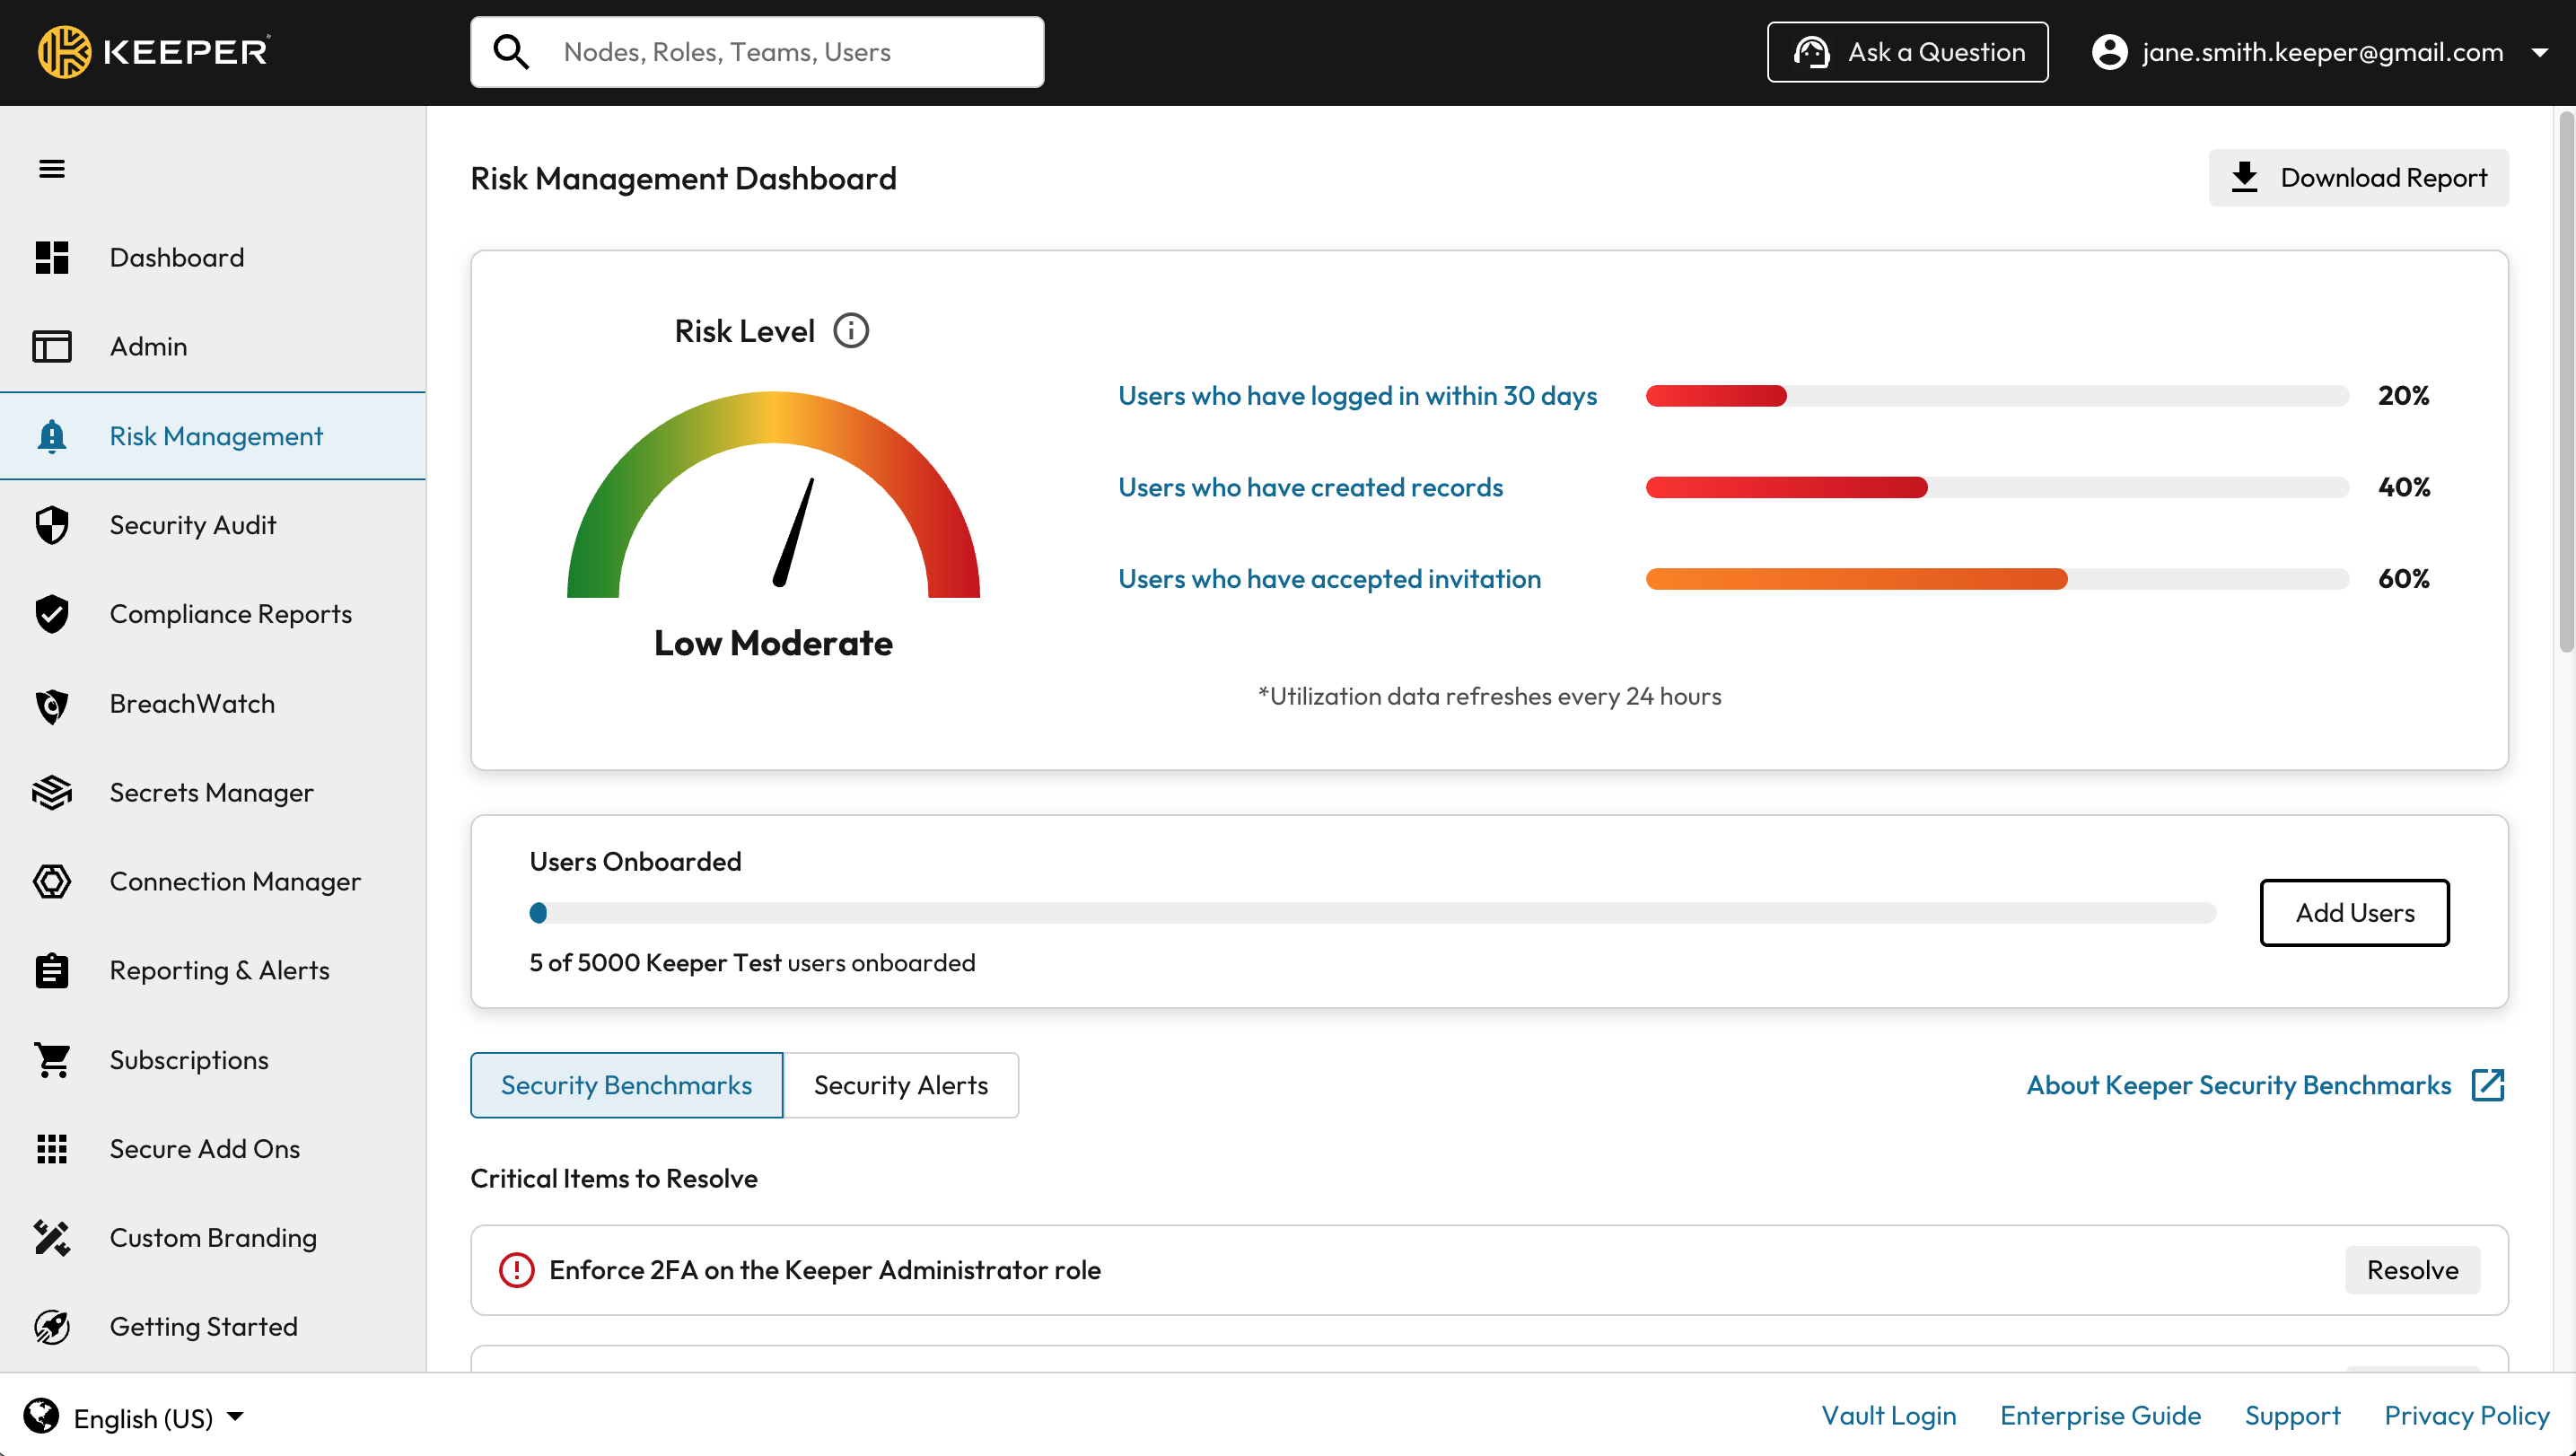Viewport: 2576px width, 1456px height.
Task: Open Secrets Manager layers icon
Action: (x=52, y=793)
